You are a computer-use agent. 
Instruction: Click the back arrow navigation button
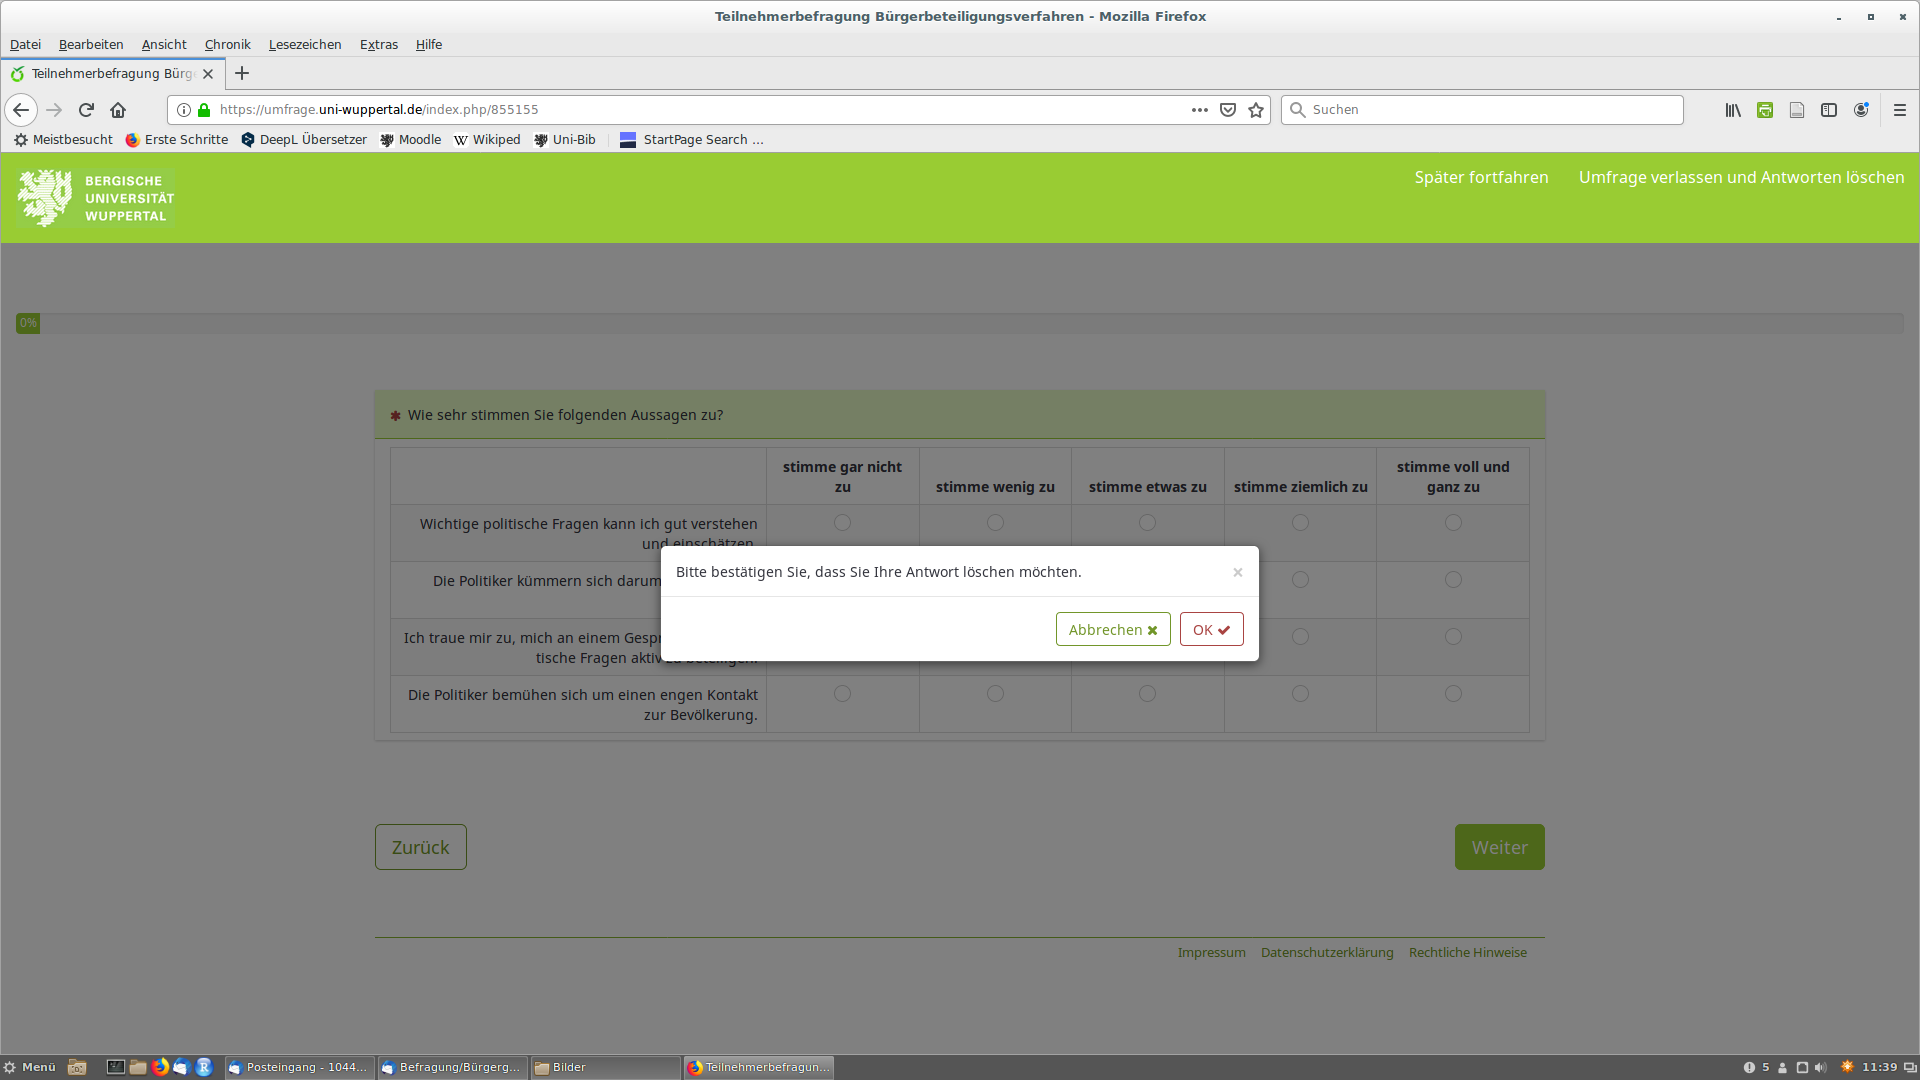(x=21, y=110)
